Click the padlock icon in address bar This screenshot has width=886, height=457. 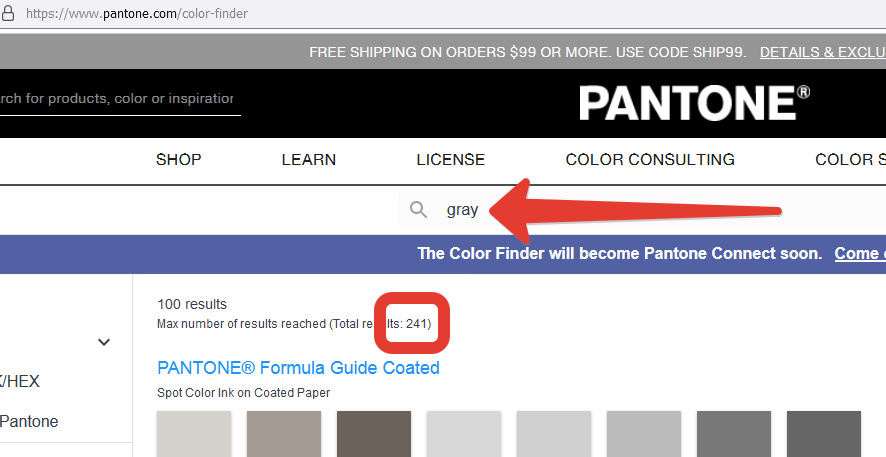coord(7,13)
